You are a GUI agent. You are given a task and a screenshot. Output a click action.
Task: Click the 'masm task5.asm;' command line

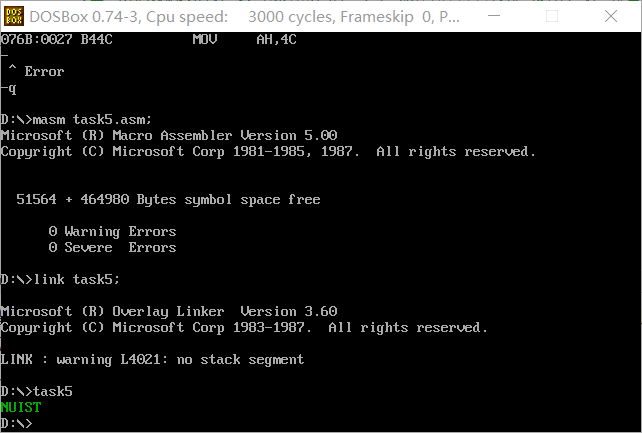click(76, 120)
